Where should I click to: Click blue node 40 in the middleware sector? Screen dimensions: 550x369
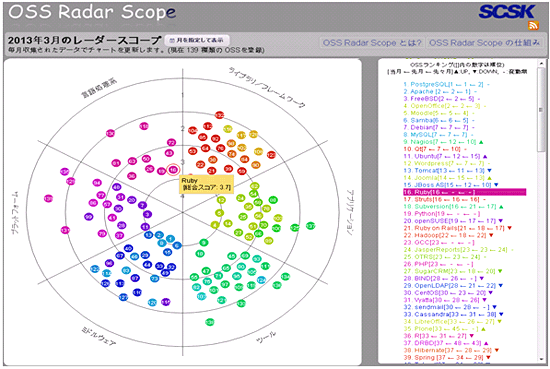pos(128,248)
